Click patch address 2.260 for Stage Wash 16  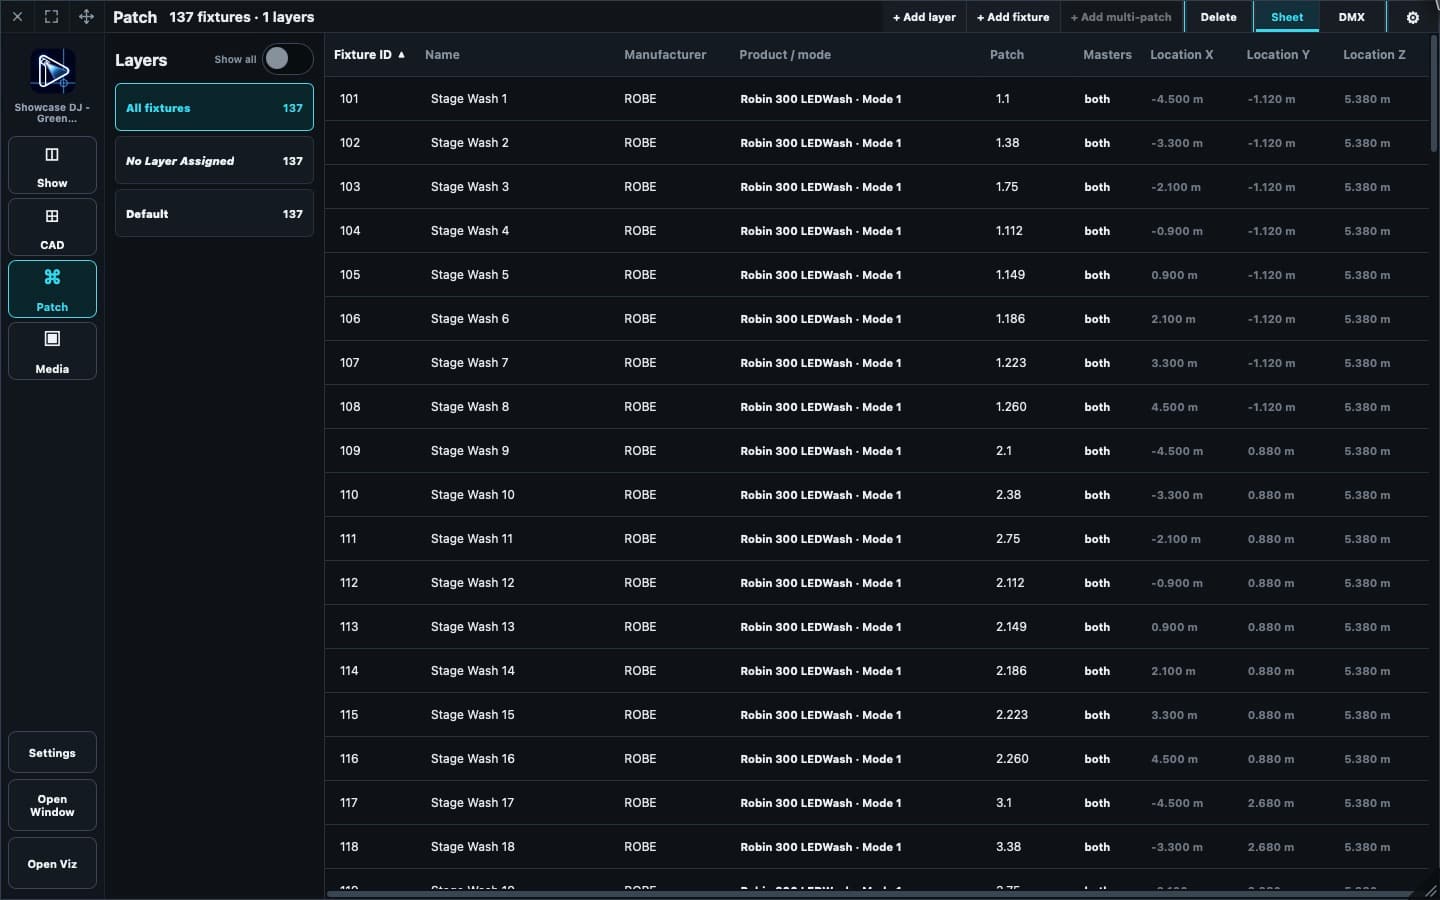click(1012, 759)
